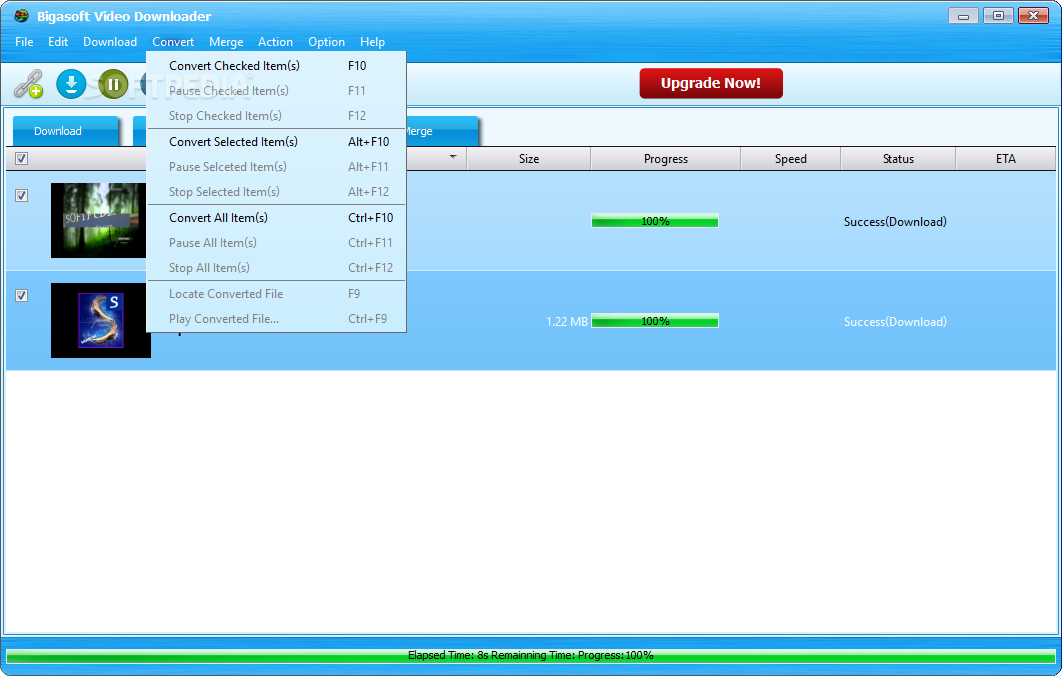This screenshot has width=1062, height=676.
Task: Open the Help menu
Action: 373,42
